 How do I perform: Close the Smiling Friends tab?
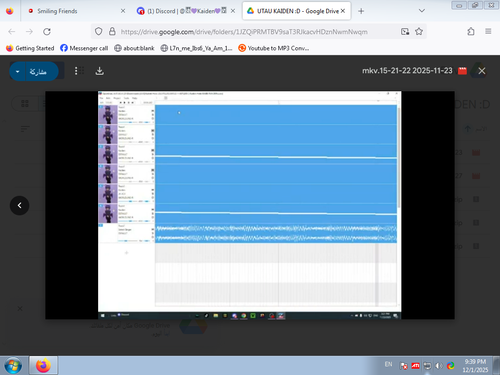click(123, 11)
